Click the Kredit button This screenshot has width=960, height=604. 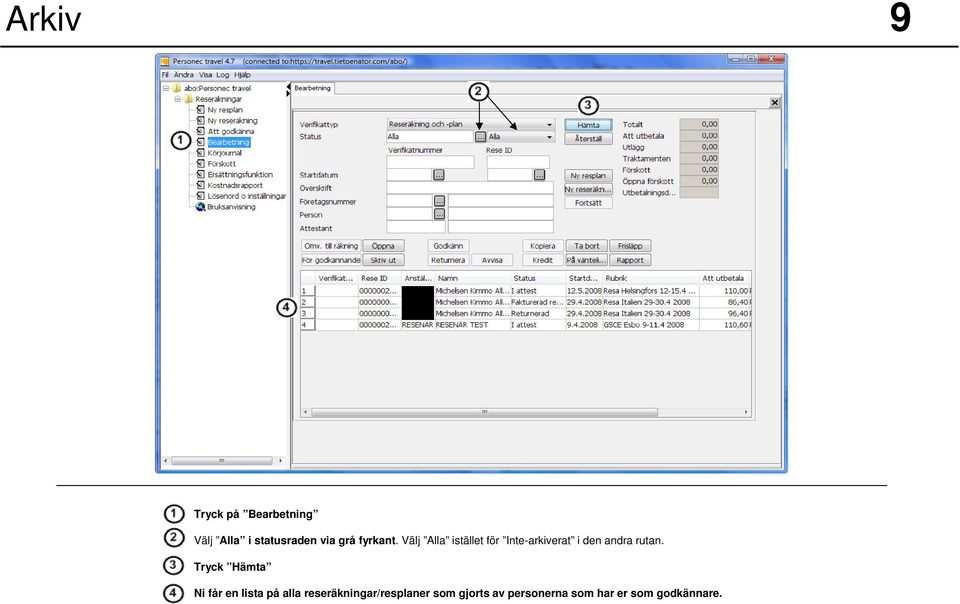click(542, 260)
